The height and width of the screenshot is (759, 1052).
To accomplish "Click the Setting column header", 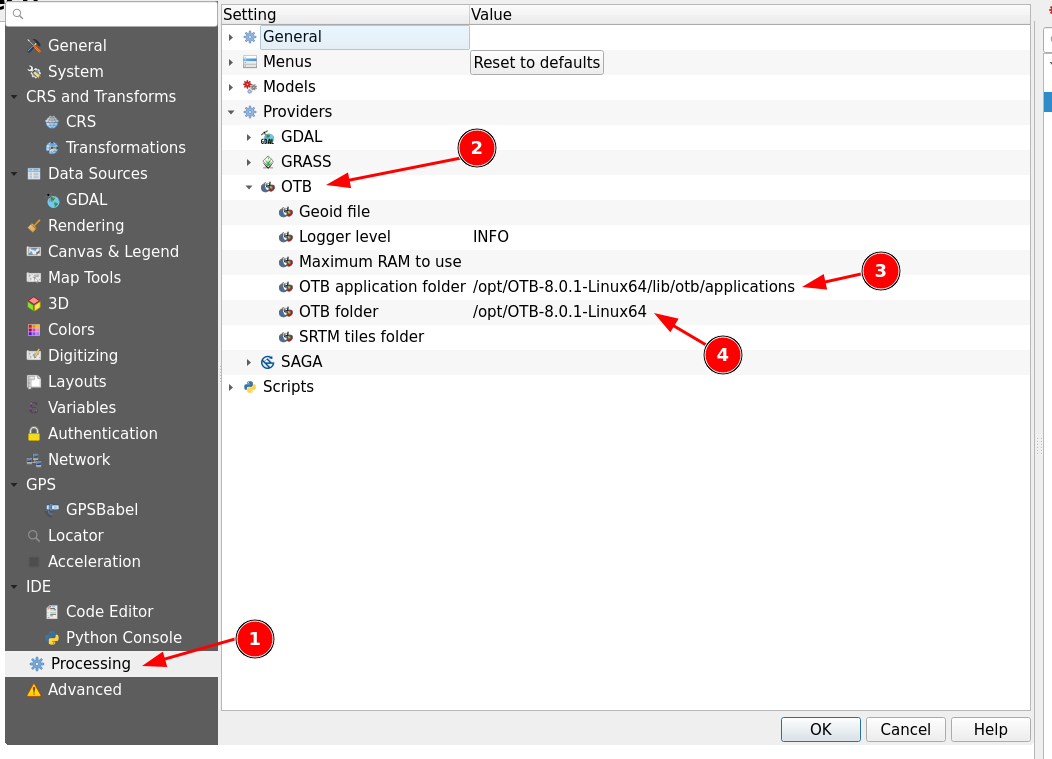I will tap(345, 14).
